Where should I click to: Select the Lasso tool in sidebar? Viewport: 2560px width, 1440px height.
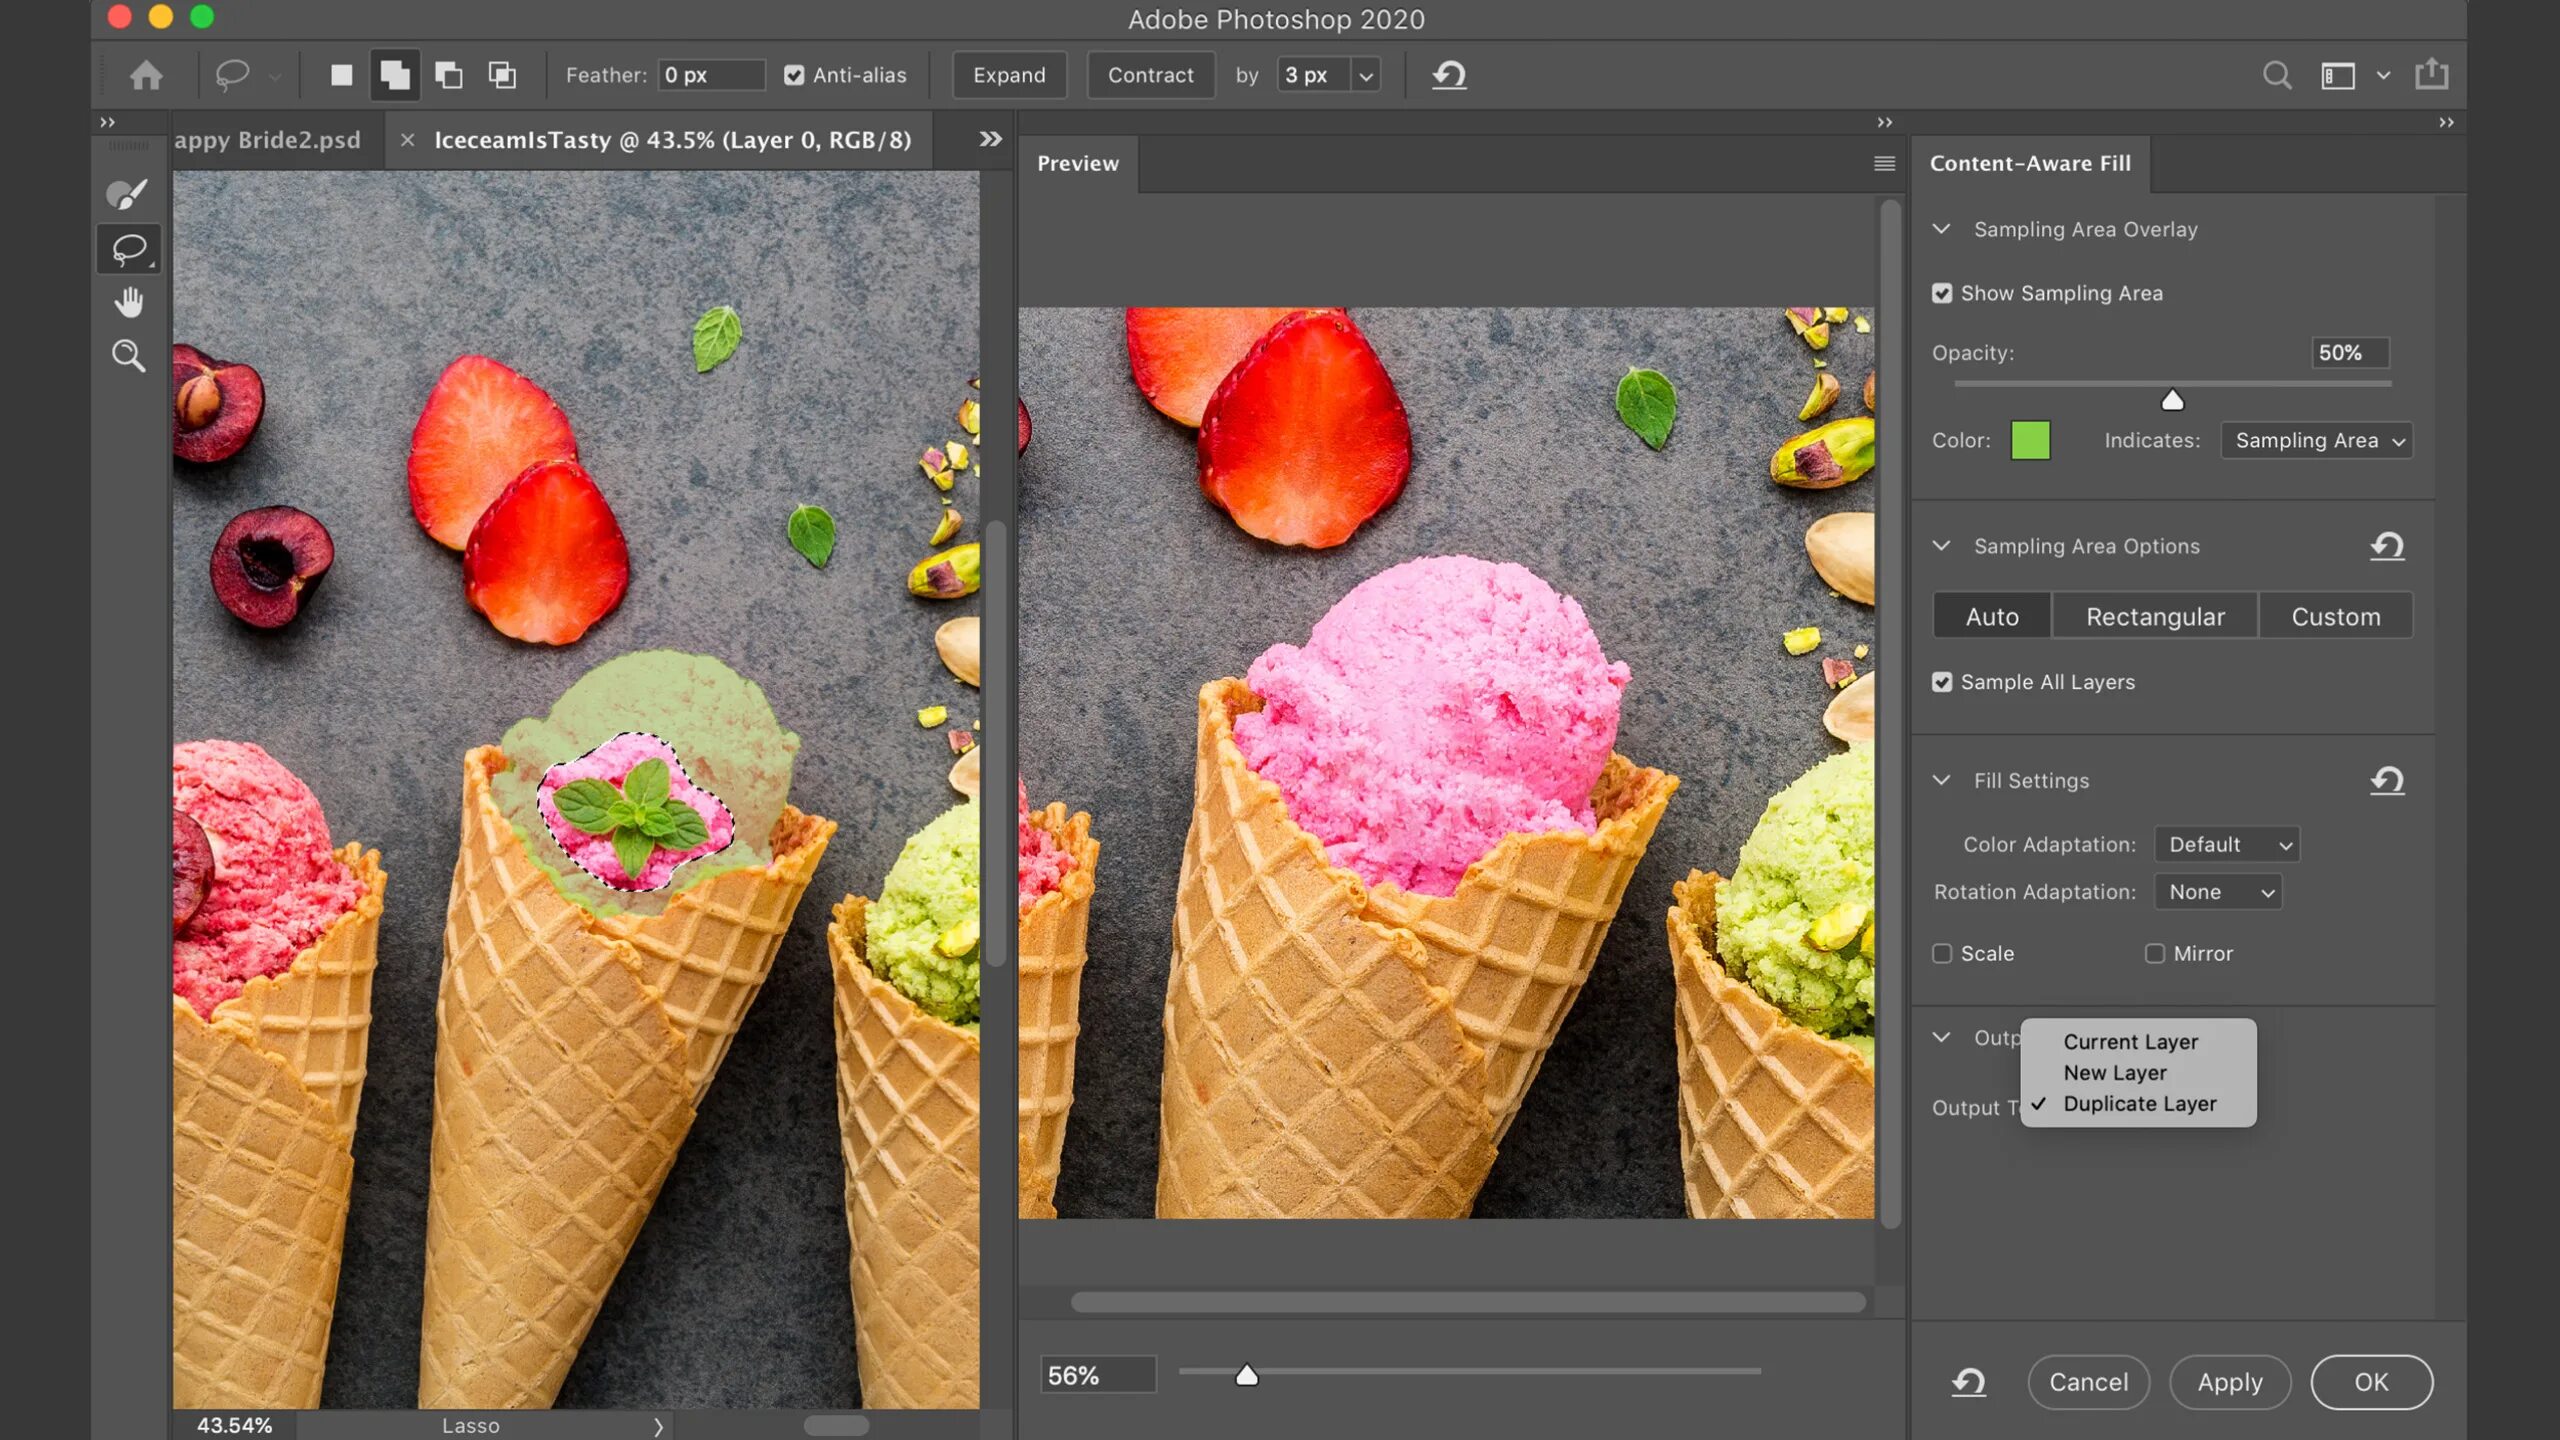tap(129, 248)
